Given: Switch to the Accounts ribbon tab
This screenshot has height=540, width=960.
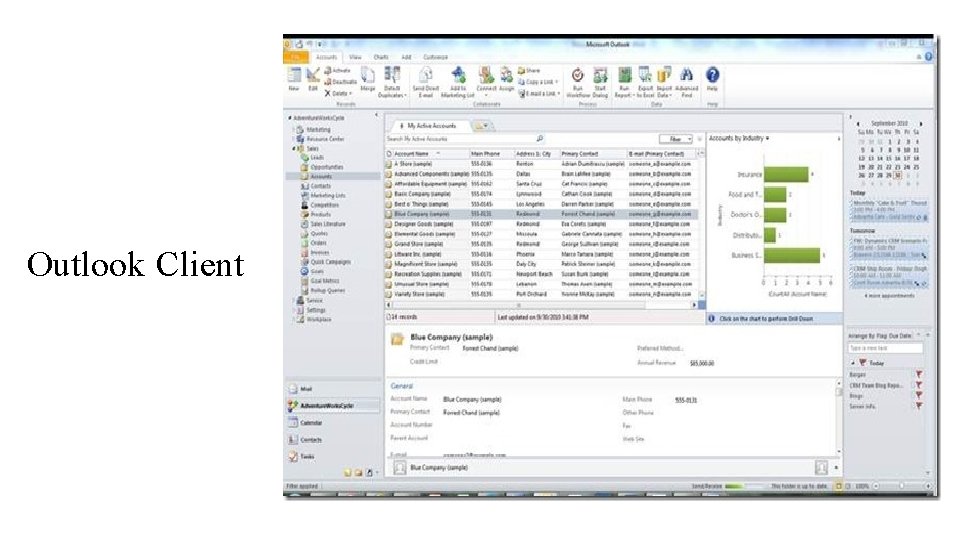Looking at the screenshot, I should point(326,57).
